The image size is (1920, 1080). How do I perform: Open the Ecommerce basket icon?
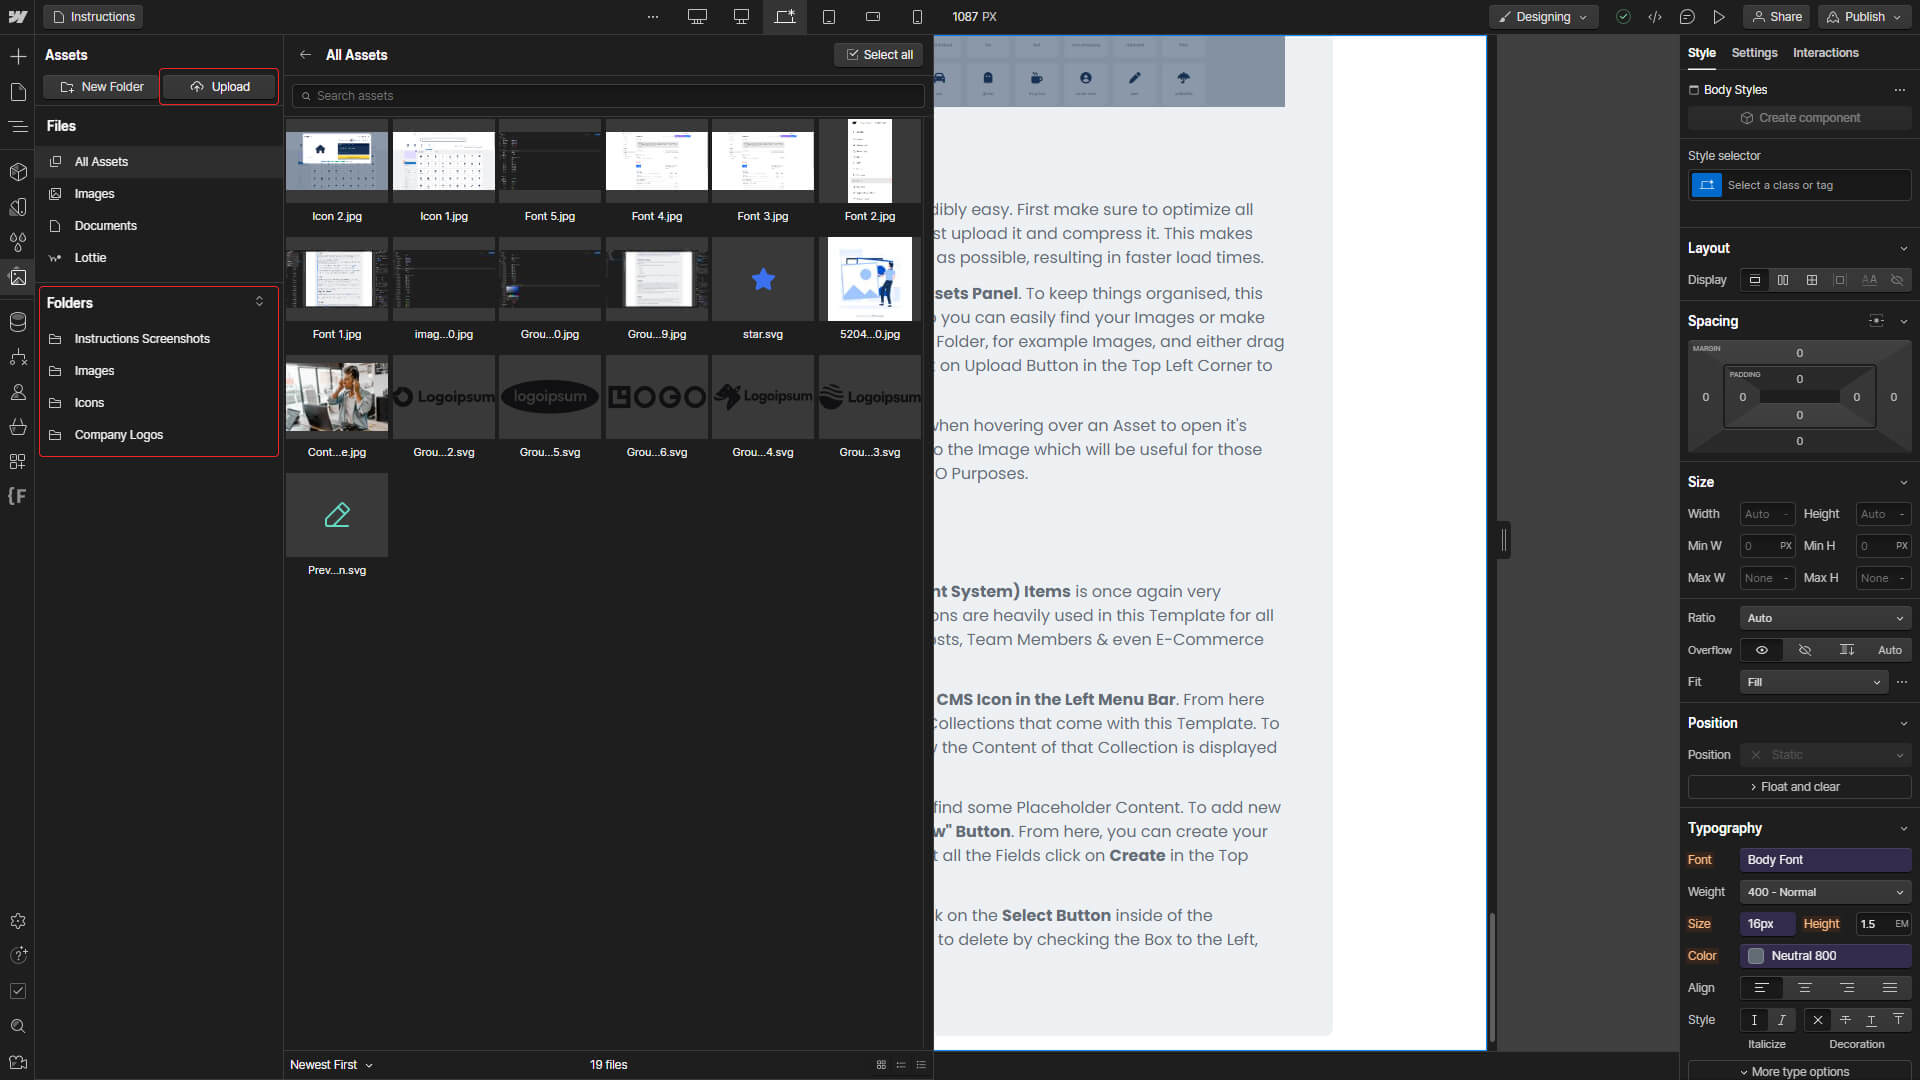point(18,427)
